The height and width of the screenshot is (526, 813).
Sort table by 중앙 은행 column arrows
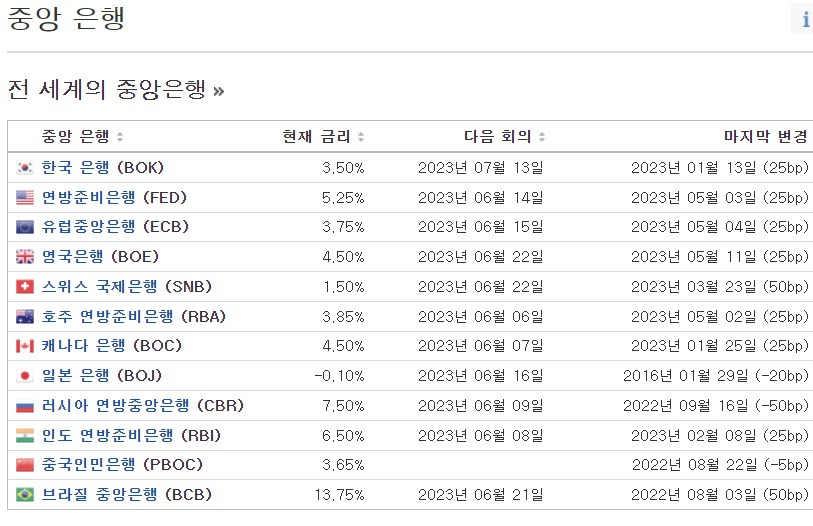click(x=120, y=137)
